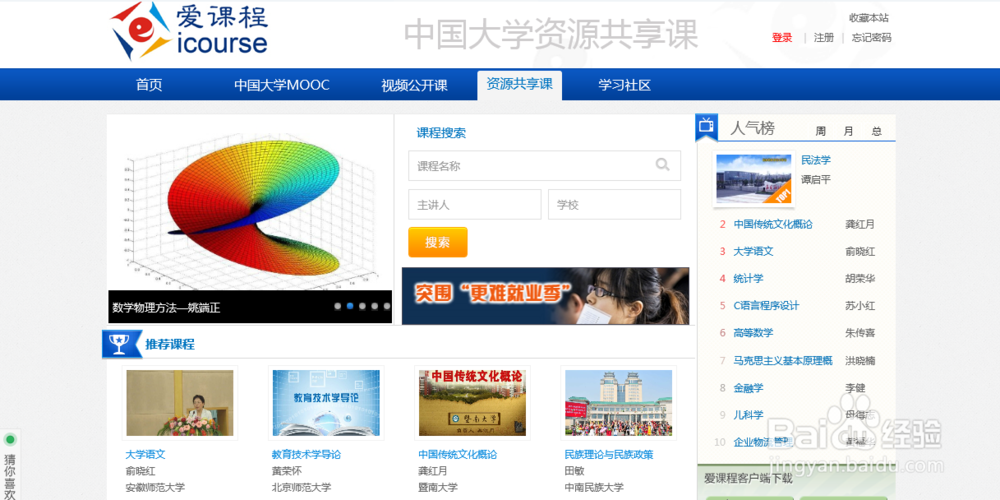Open the 数学物理方法 carousel image
1000x500 pixels.
point(250,209)
